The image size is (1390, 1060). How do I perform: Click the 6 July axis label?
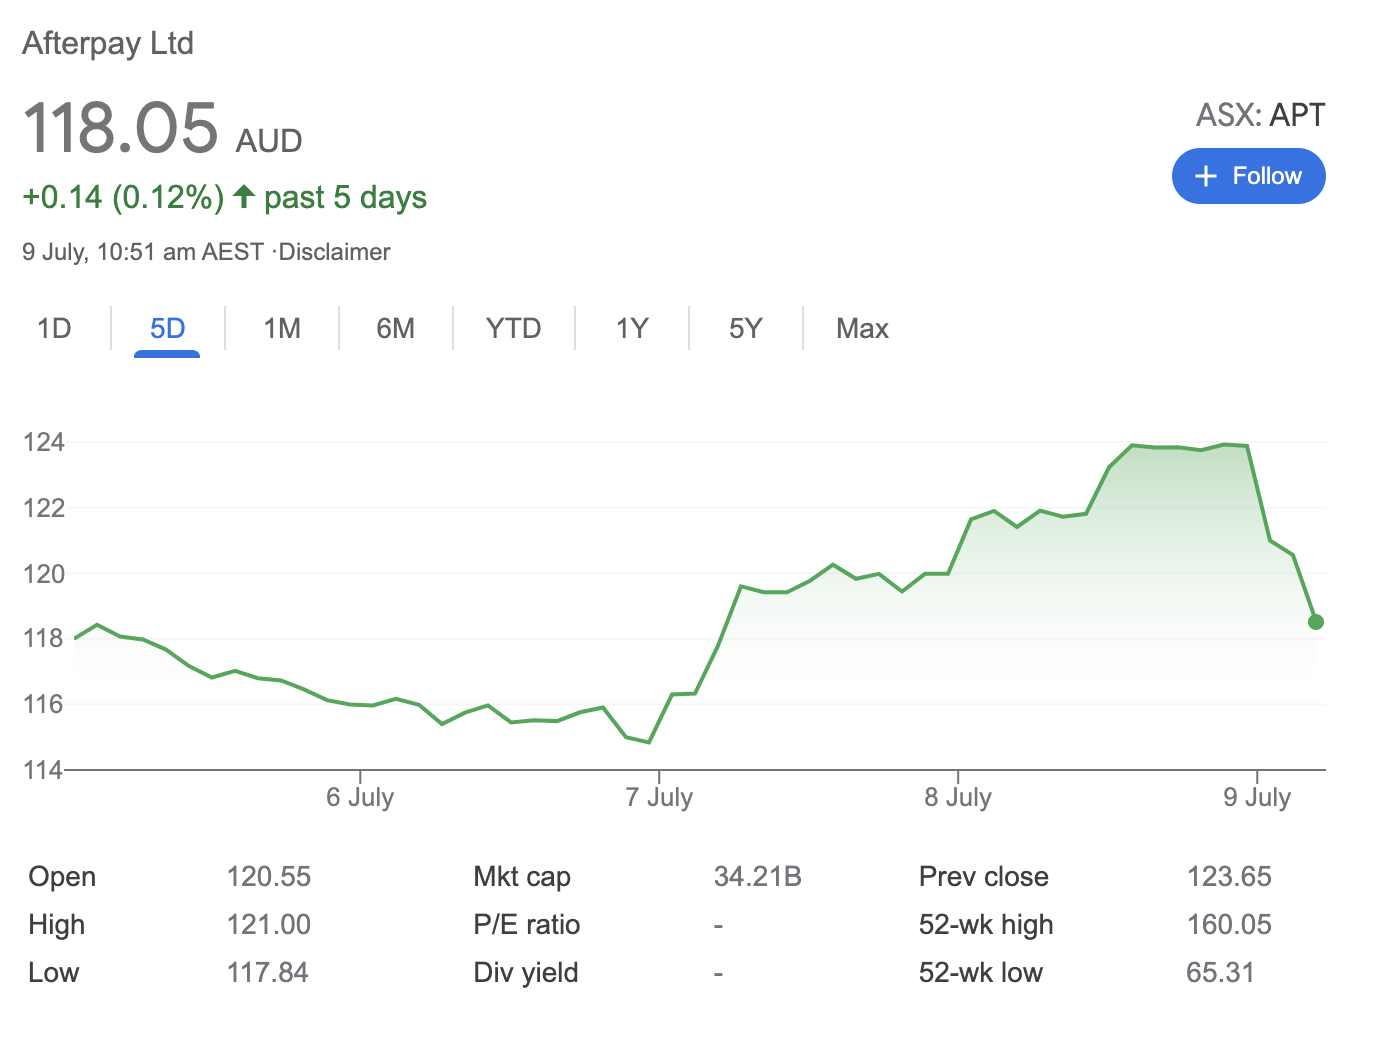(360, 797)
